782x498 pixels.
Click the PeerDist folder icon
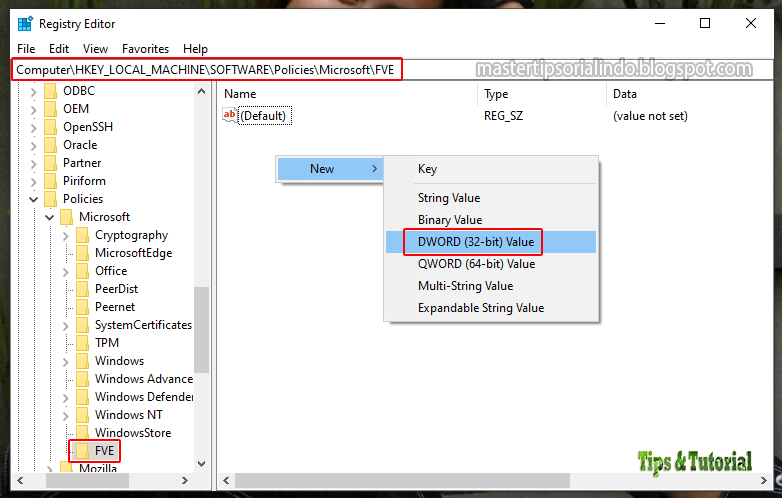pyautogui.click(x=82, y=289)
